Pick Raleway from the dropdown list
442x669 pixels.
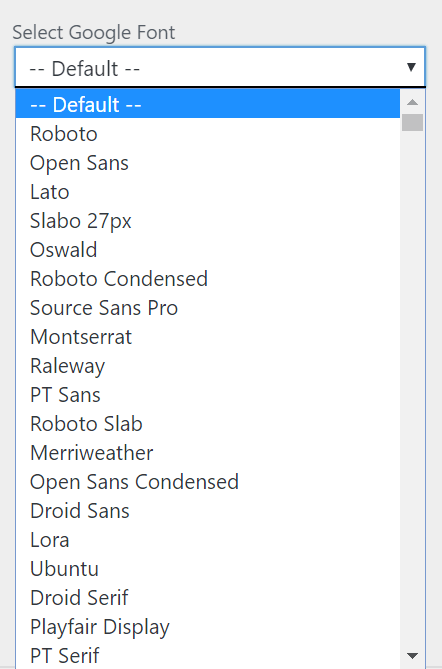(208, 366)
